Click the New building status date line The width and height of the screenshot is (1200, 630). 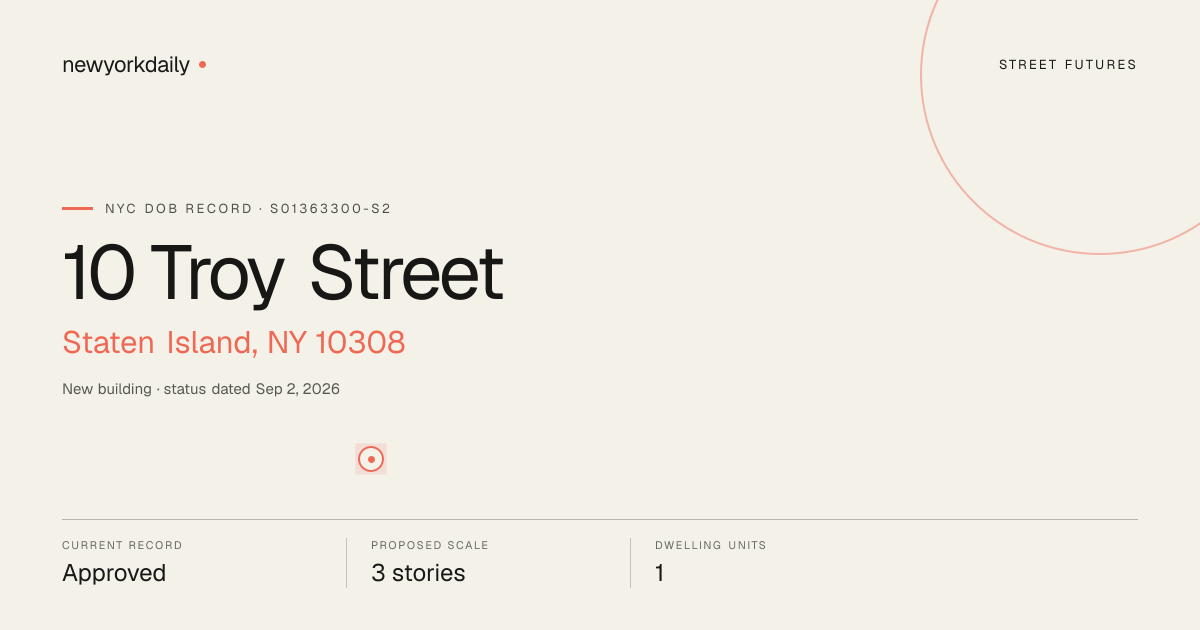(x=201, y=389)
